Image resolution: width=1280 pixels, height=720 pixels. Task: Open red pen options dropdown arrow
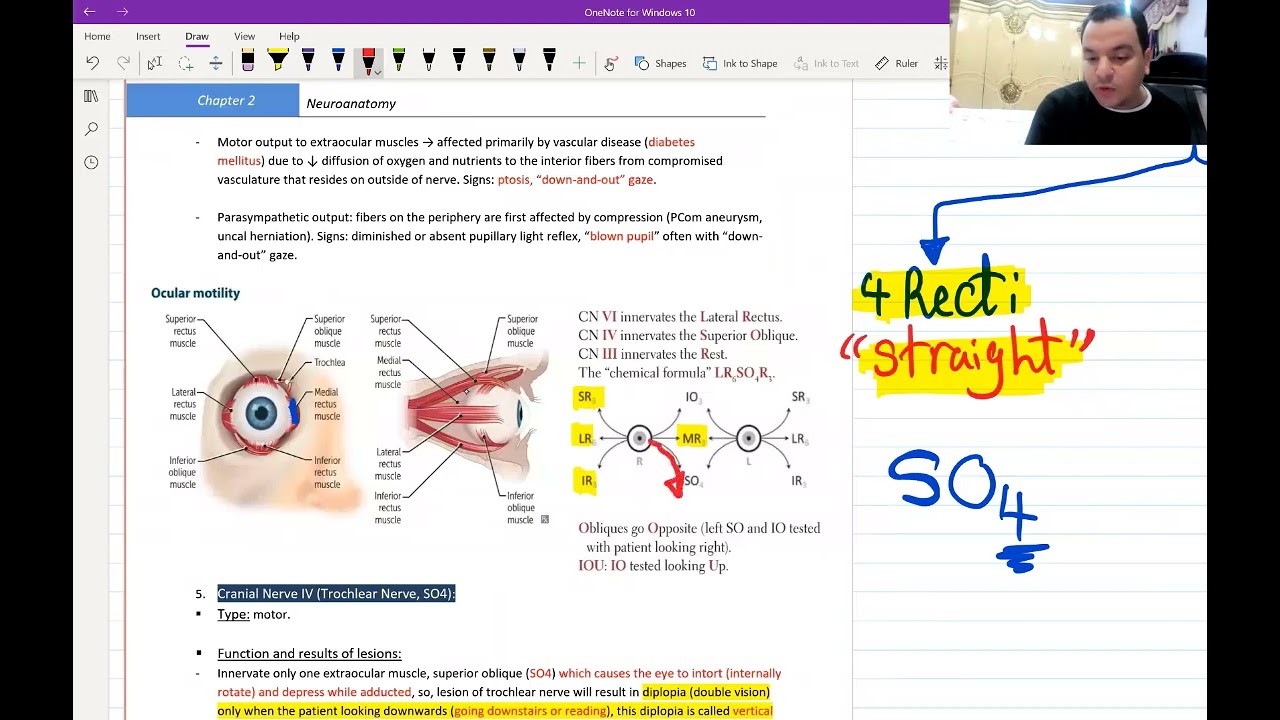click(x=377, y=73)
